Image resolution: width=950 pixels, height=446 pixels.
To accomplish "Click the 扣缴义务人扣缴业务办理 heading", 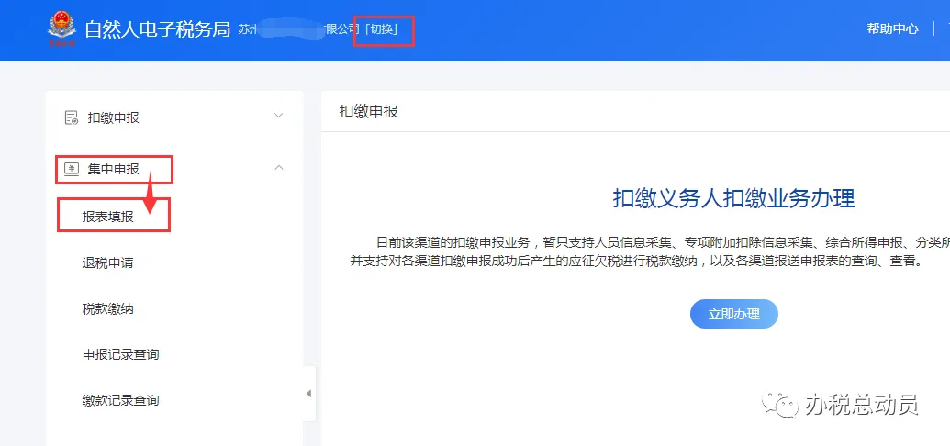I will tap(733, 196).
